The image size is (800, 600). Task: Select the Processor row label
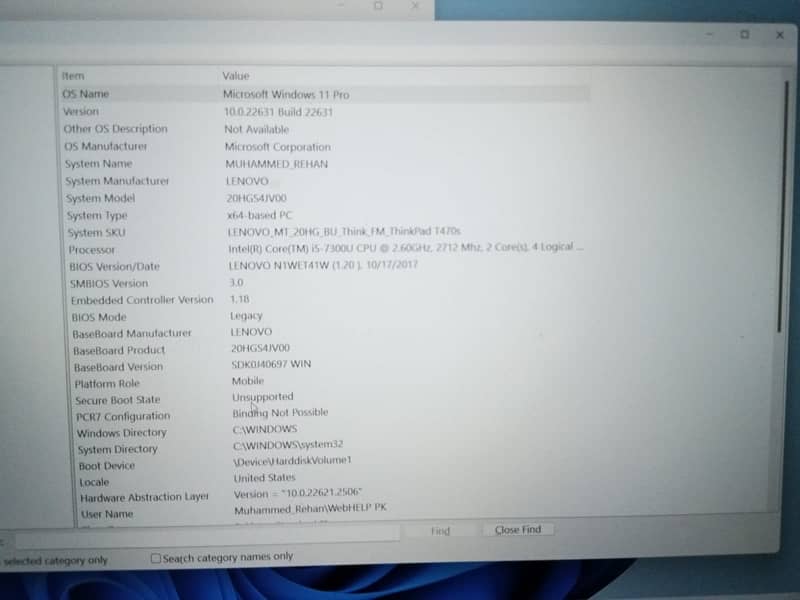(92, 249)
